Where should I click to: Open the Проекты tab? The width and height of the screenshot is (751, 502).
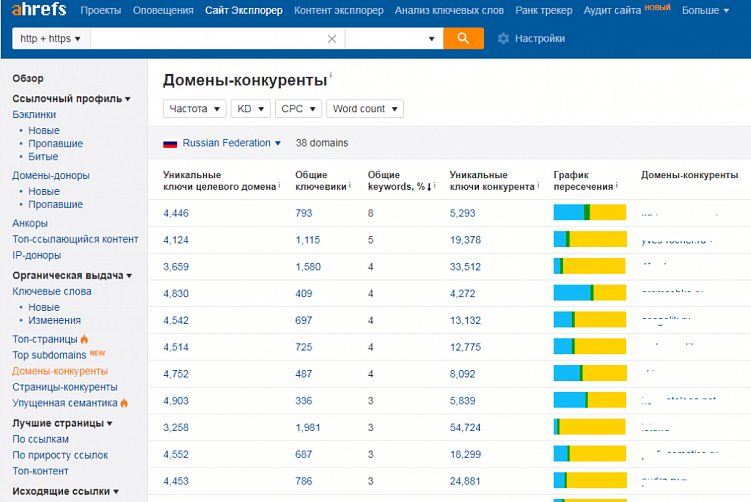point(101,10)
